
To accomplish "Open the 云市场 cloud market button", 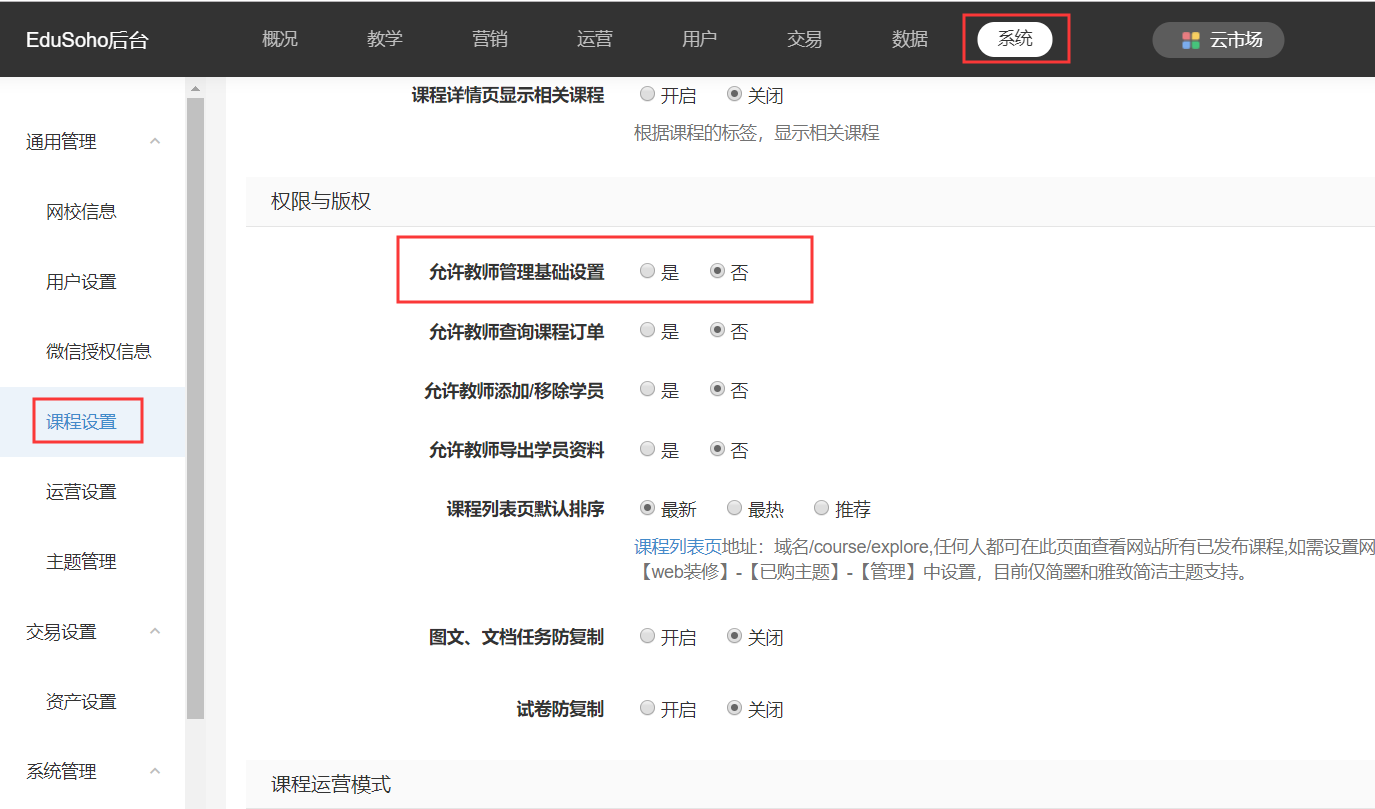I will (1218, 40).
